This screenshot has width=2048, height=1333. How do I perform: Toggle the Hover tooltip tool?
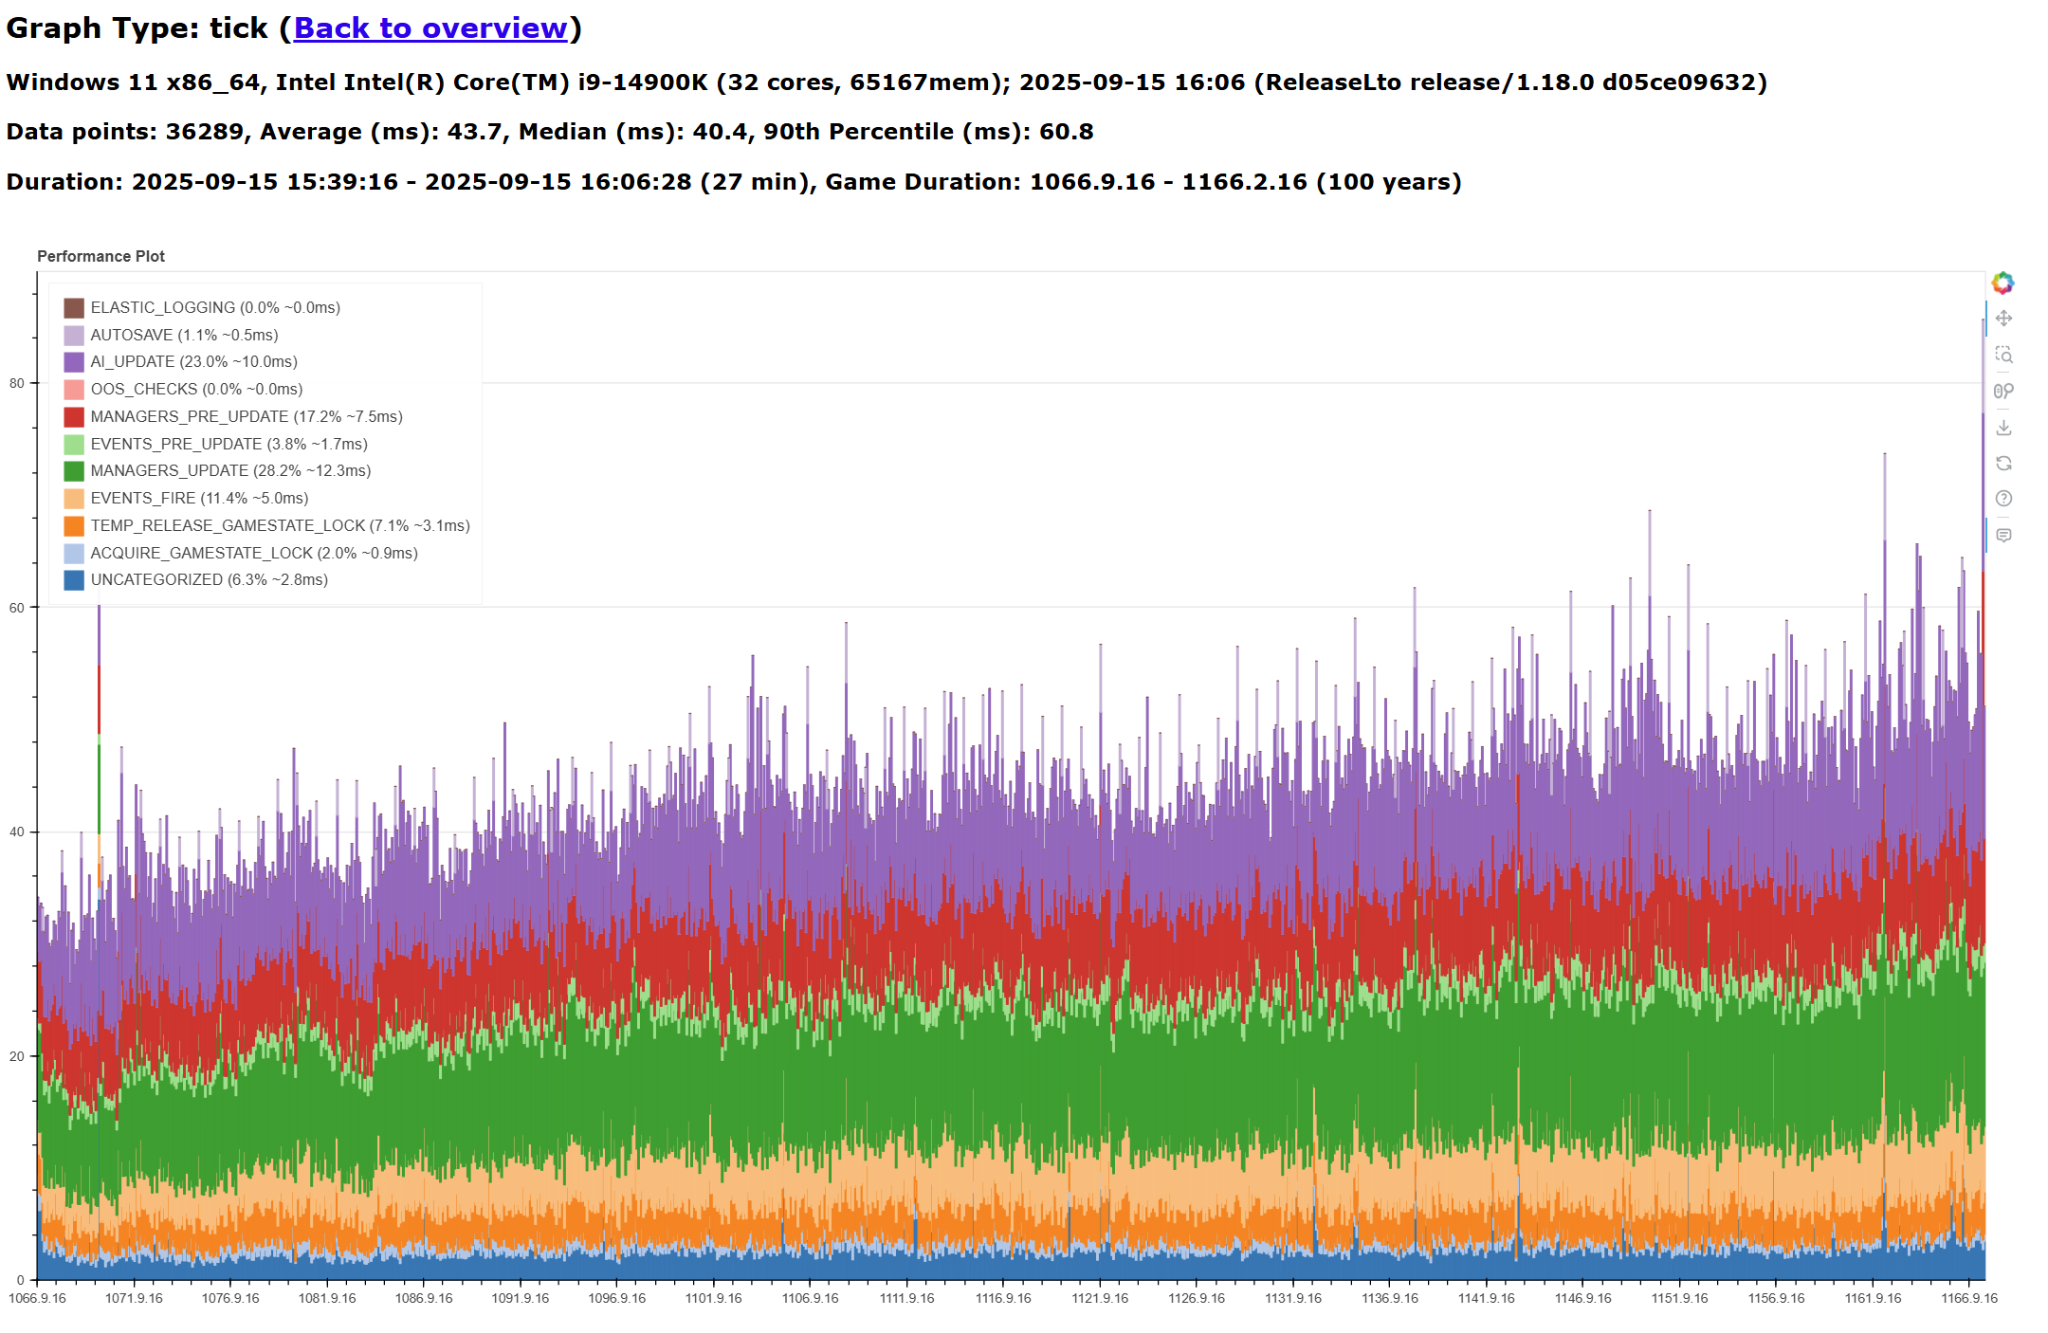(2003, 535)
